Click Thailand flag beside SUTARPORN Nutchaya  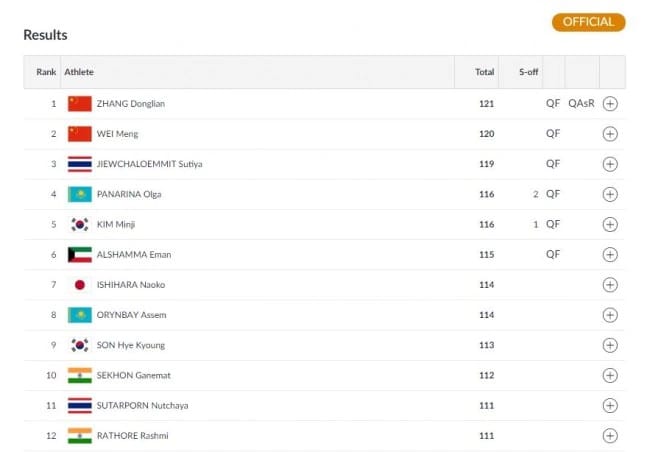[x=80, y=405]
